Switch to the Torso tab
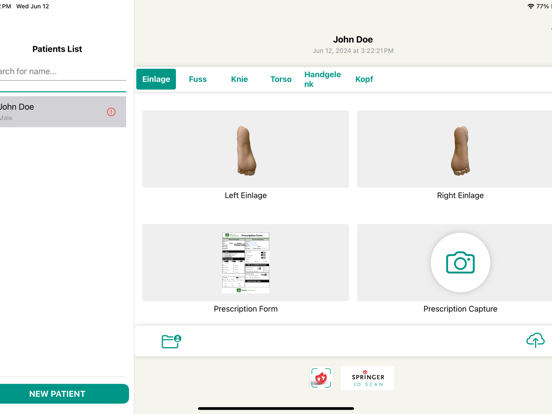This screenshot has height=414, width=552. (281, 79)
